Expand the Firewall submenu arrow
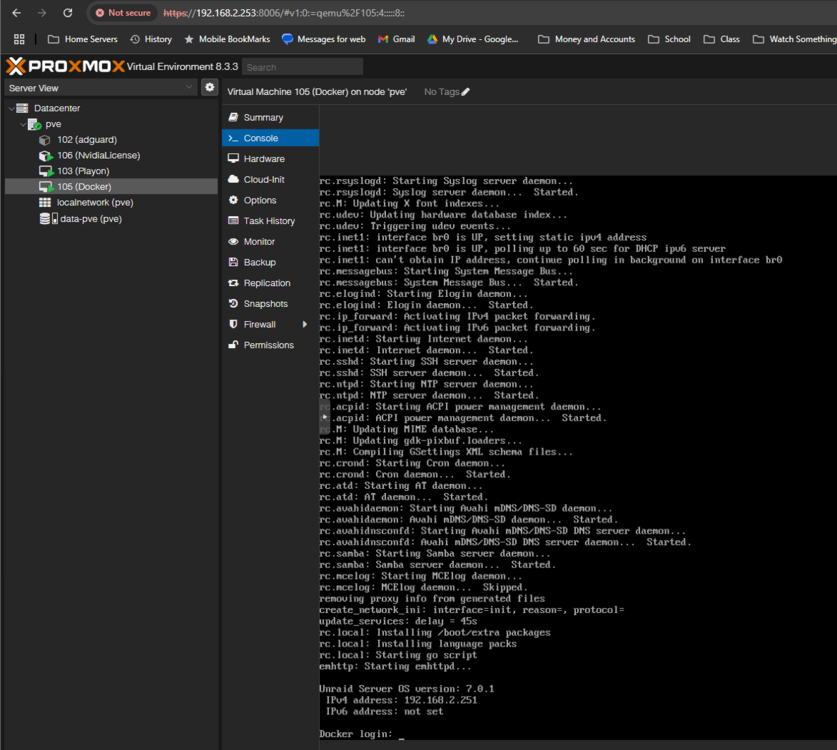The image size is (837, 750). (305, 324)
